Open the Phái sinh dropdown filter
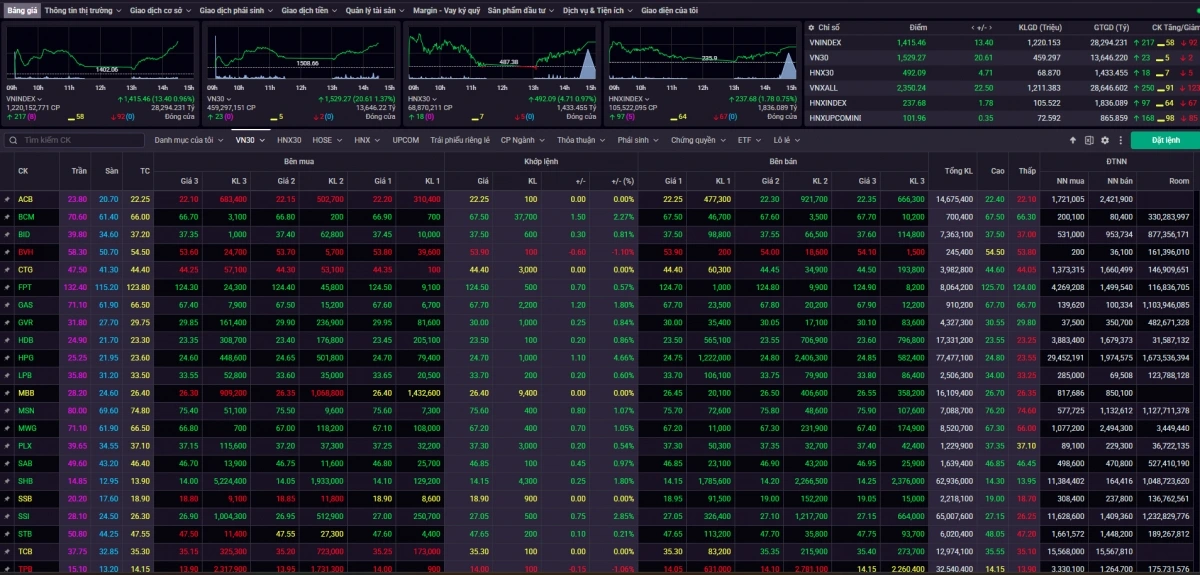The image size is (1200, 575). pos(636,140)
